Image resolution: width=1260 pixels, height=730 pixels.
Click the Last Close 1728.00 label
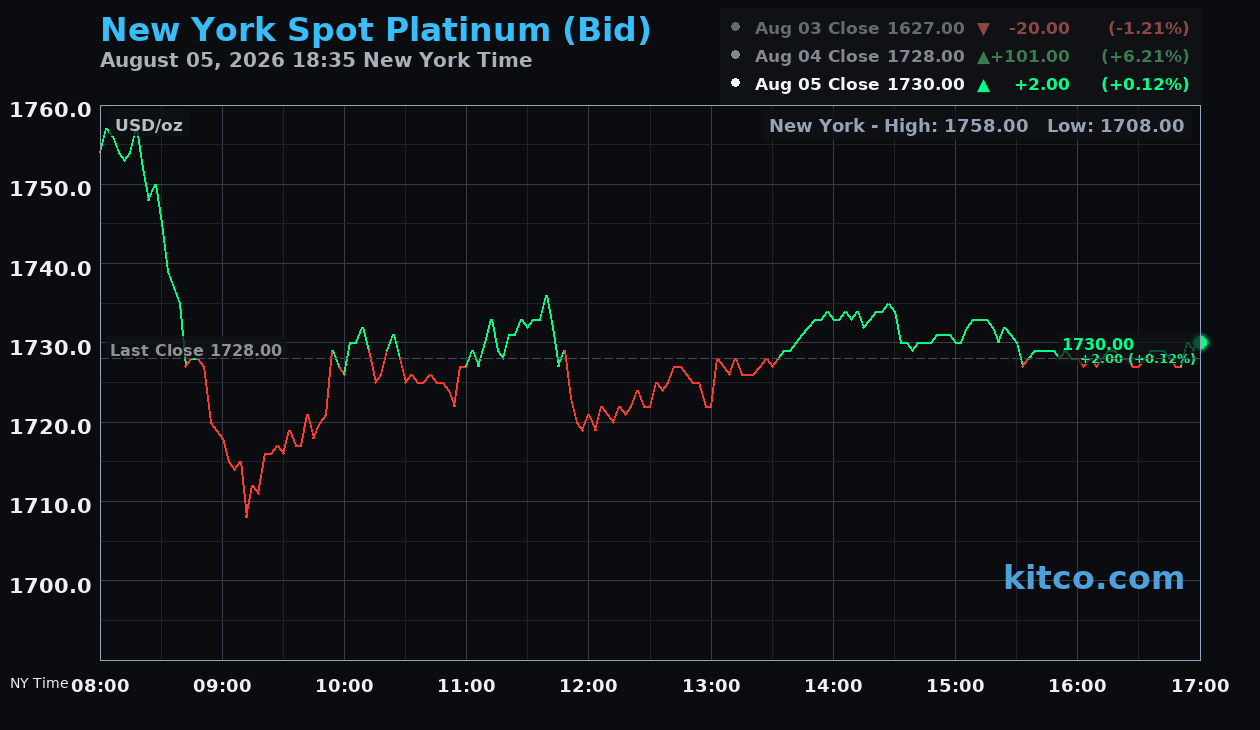point(196,350)
